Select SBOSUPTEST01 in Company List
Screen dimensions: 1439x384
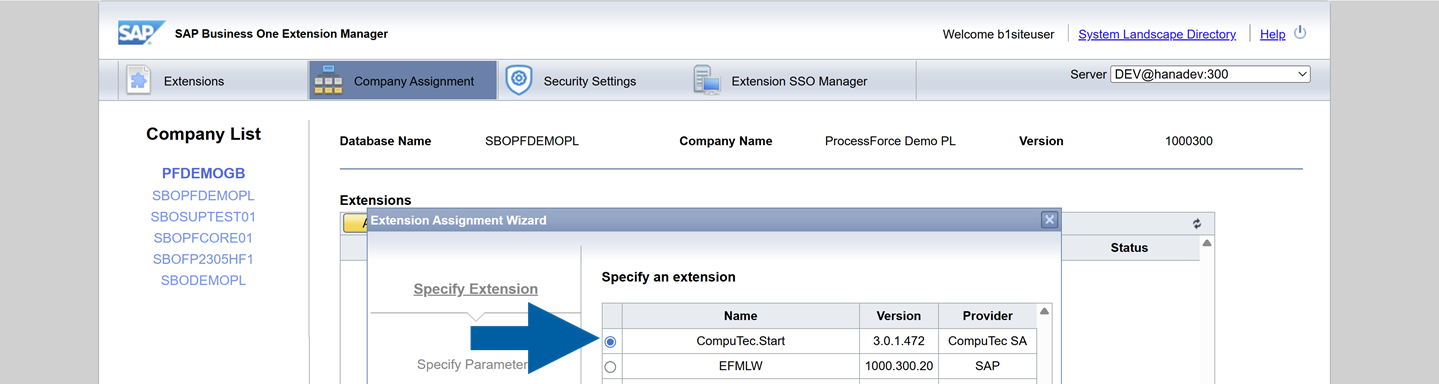pyautogui.click(x=204, y=216)
